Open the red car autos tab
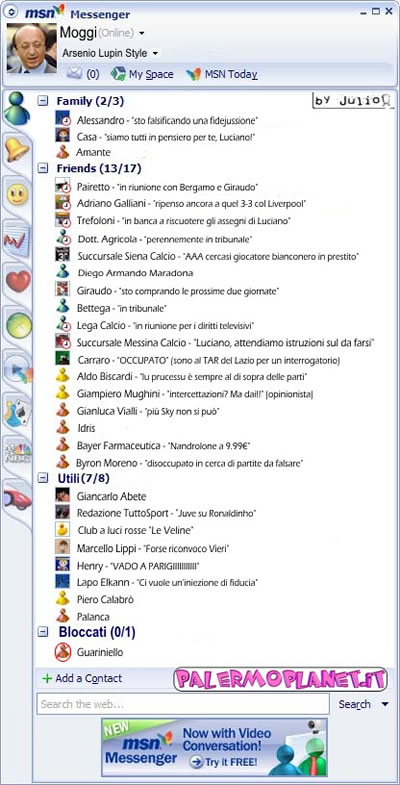The width and height of the screenshot is (400, 785). [18, 498]
